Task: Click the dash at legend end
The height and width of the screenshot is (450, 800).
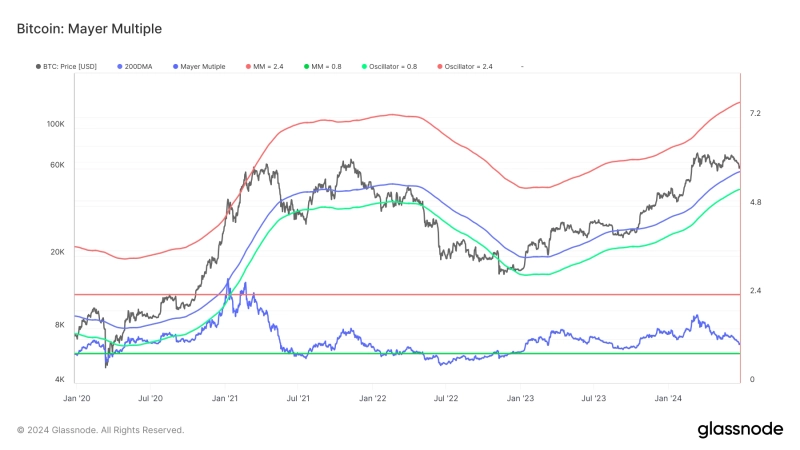Action: tap(522, 66)
